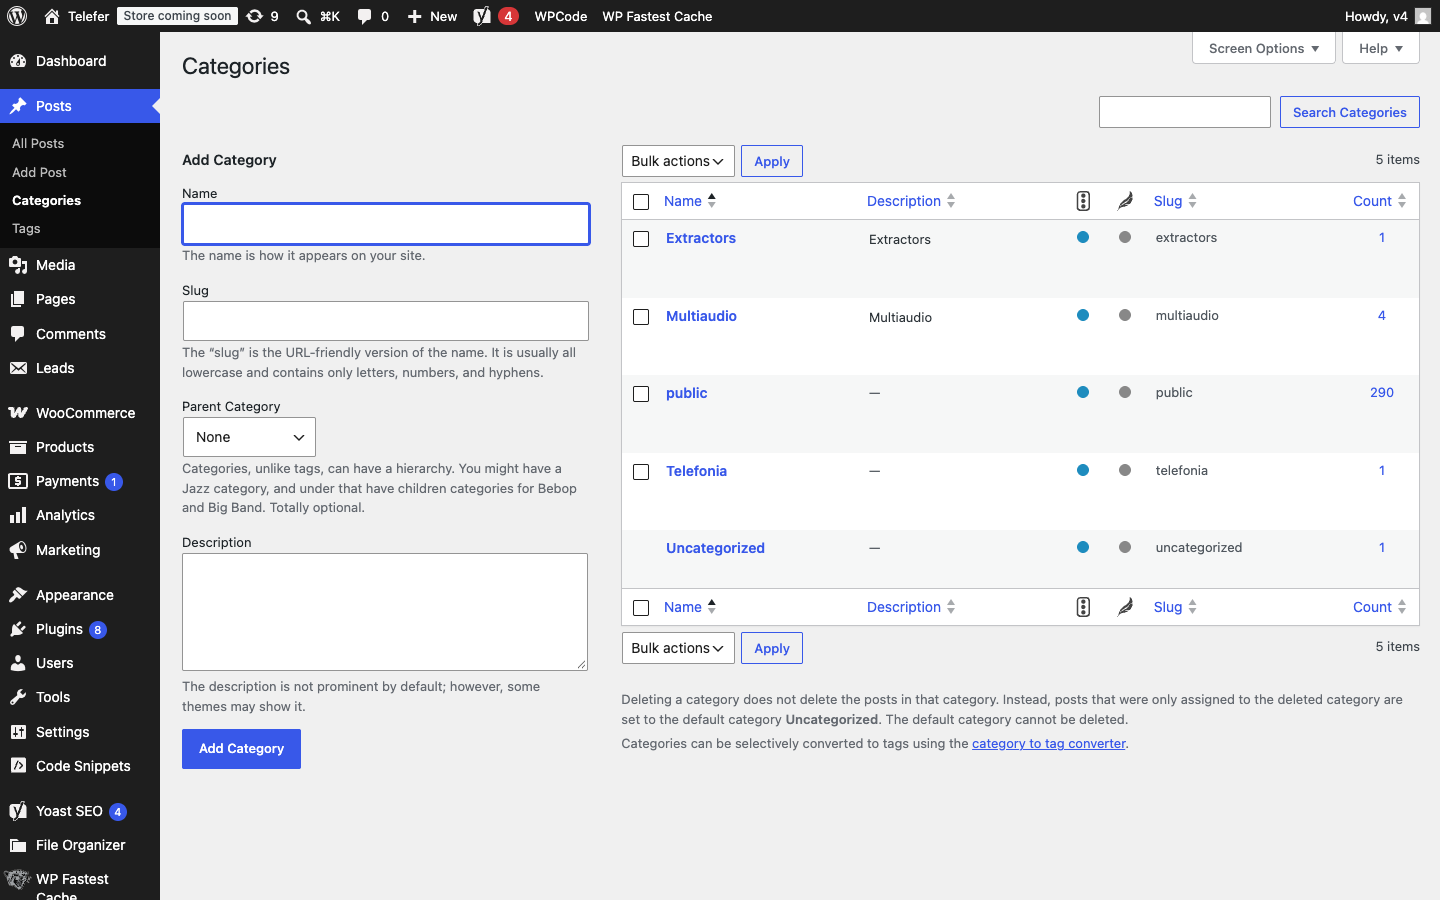Open the updates icon showing 9
The width and height of the screenshot is (1440, 900).
(x=262, y=16)
